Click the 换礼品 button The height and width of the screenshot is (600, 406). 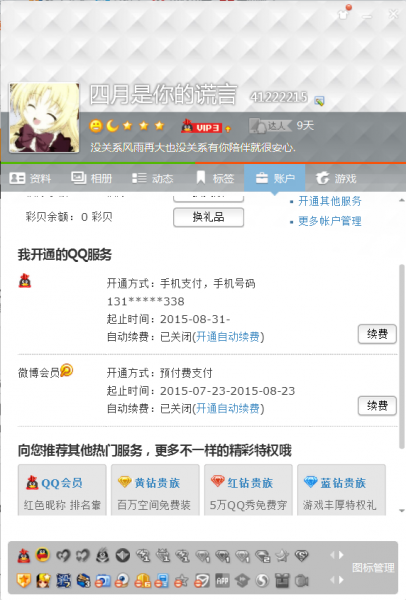point(209,217)
